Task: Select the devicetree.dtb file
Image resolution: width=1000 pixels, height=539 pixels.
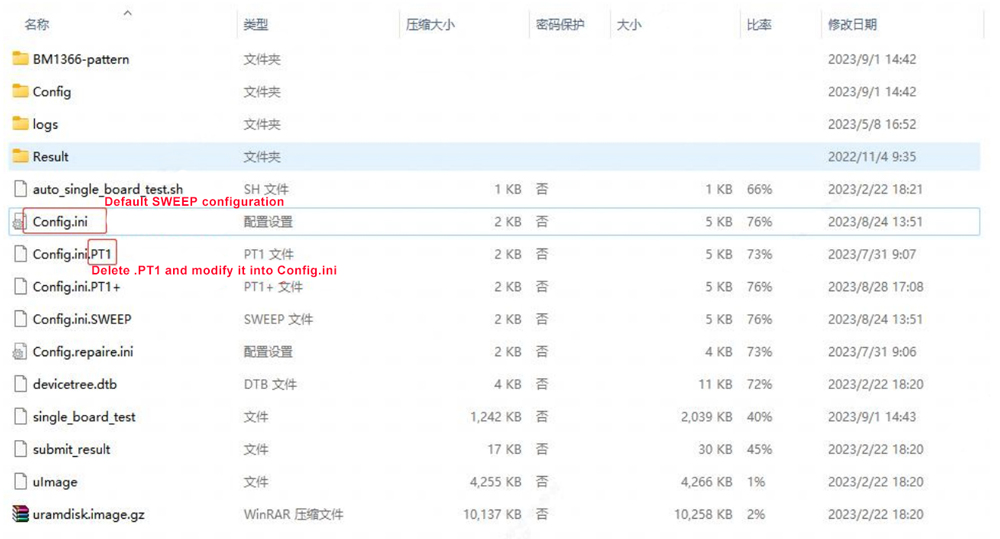Action: [x=74, y=384]
